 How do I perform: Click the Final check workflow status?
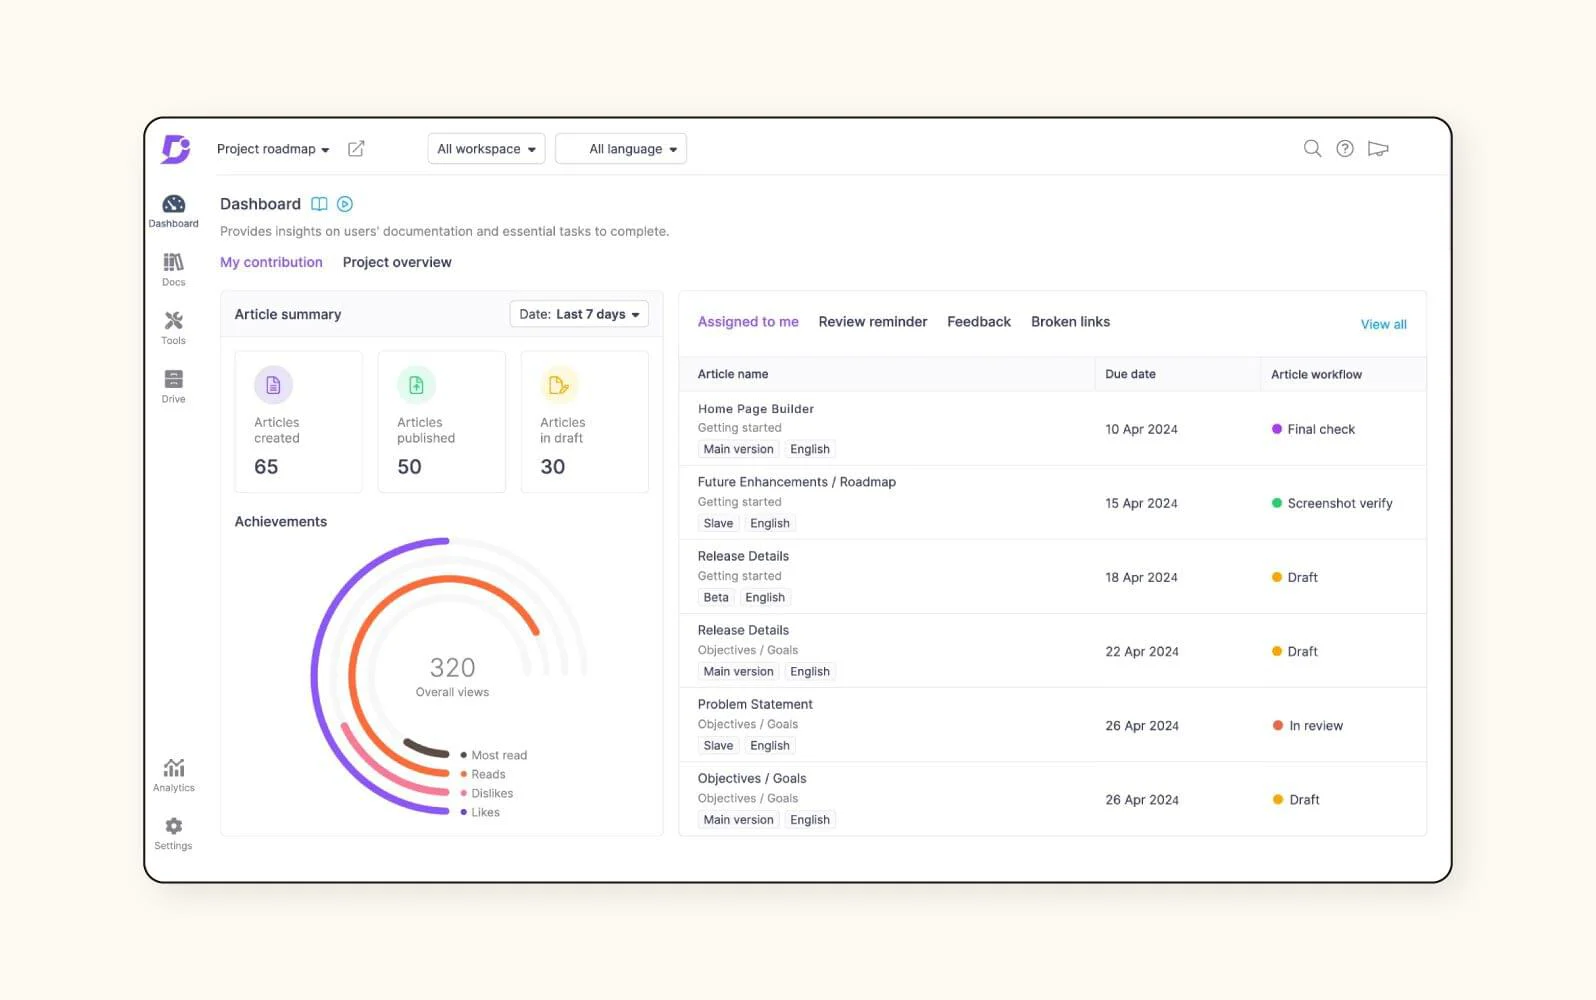(x=1313, y=429)
